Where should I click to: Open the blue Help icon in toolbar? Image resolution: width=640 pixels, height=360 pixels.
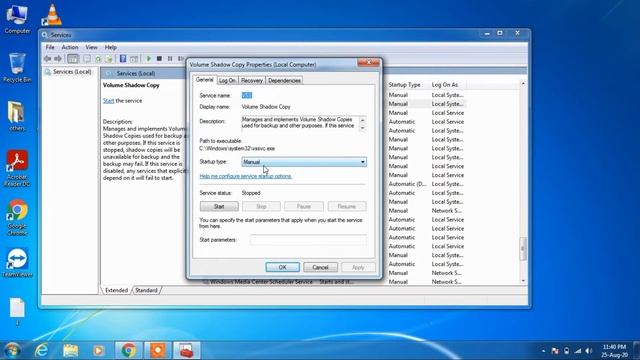[x=123, y=59]
